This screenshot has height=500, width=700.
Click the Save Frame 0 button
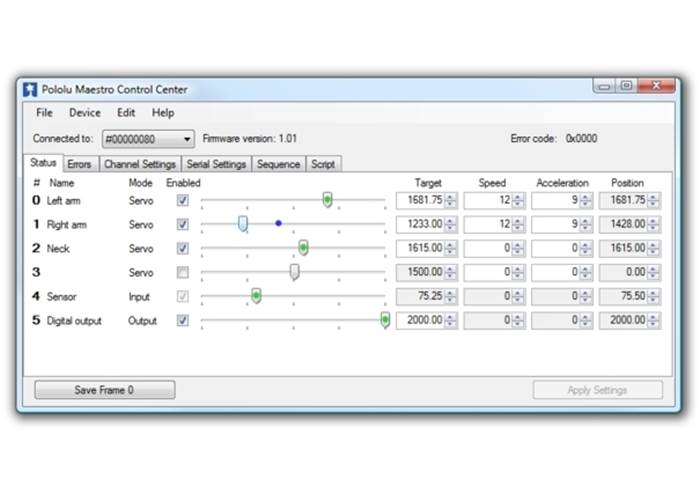(104, 390)
